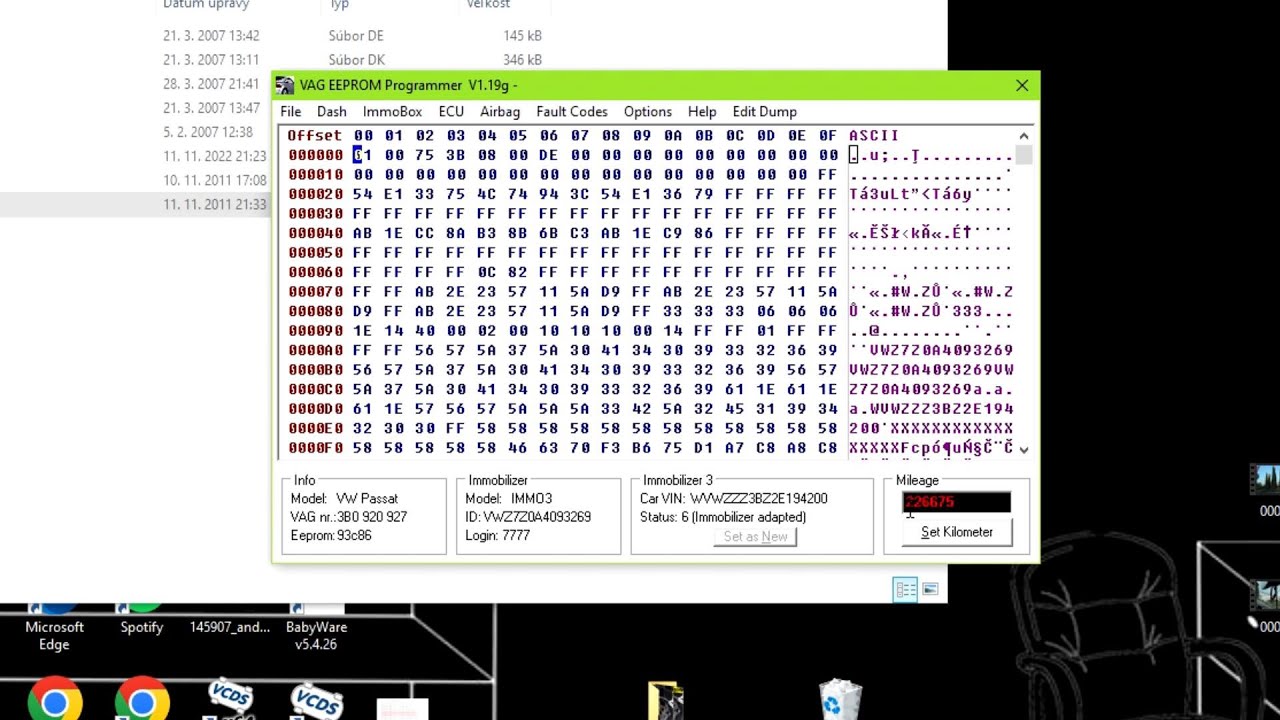This screenshot has width=1280, height=720.
Task: Open Spotify desktop shortcut
Action: [141, 618]
